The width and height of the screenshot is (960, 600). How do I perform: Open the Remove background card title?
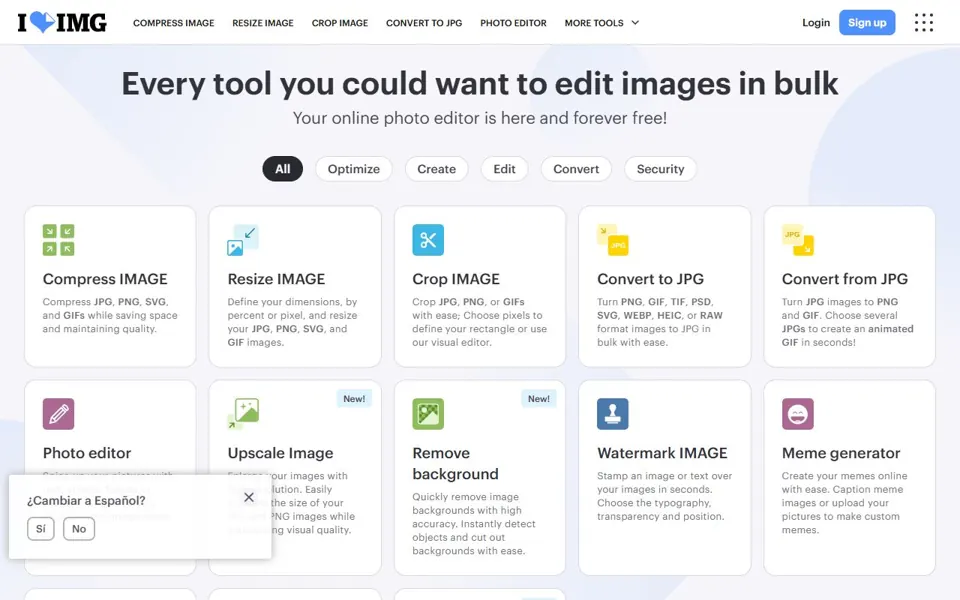[456, 463]
